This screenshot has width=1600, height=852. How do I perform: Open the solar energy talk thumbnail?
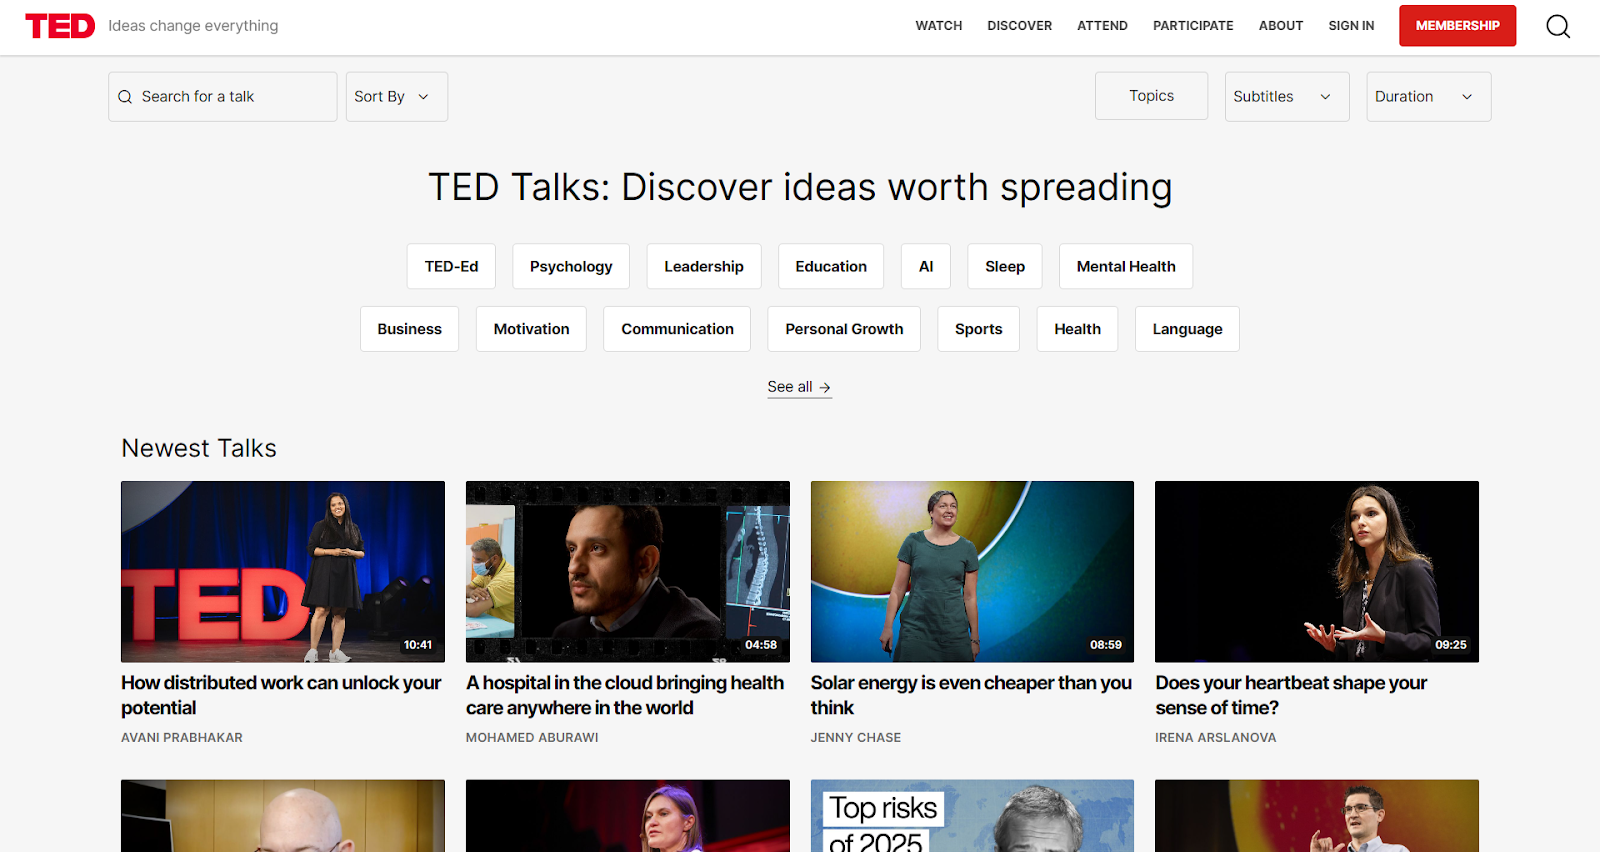tap(972, 572)
